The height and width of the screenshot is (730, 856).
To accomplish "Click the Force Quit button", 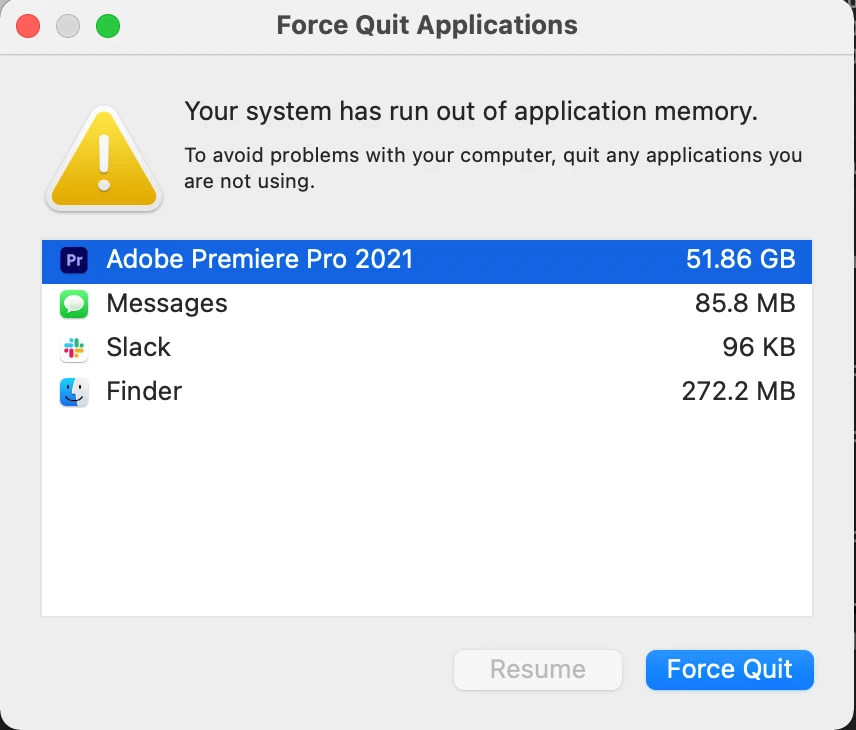I will [729, 669].
